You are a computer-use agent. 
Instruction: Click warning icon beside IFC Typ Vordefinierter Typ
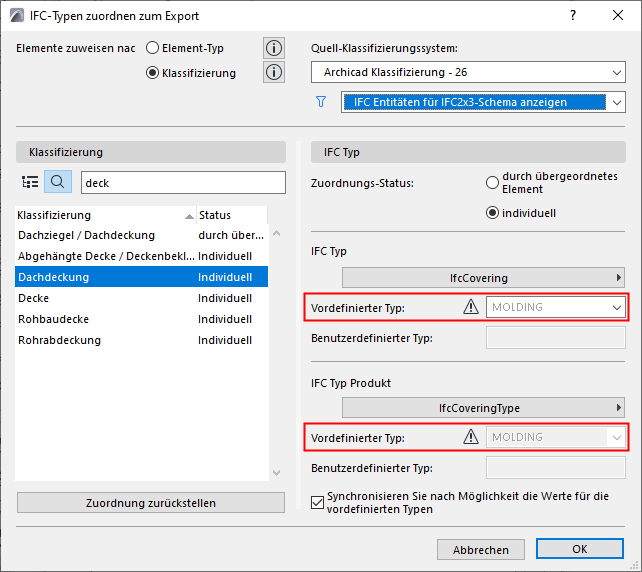tap(471, 307)
